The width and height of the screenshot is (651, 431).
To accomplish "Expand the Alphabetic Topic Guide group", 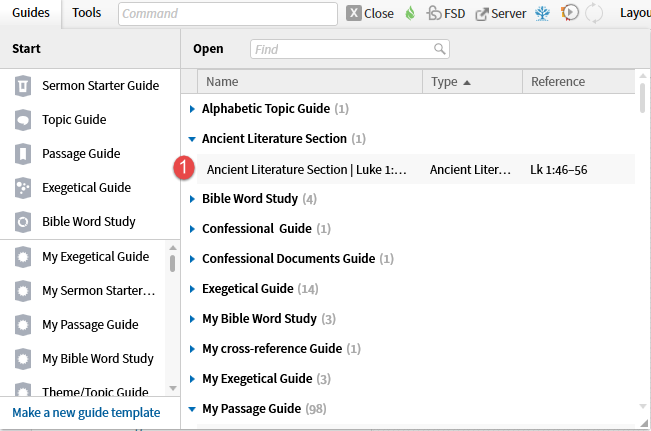I will tap(192, 109).
